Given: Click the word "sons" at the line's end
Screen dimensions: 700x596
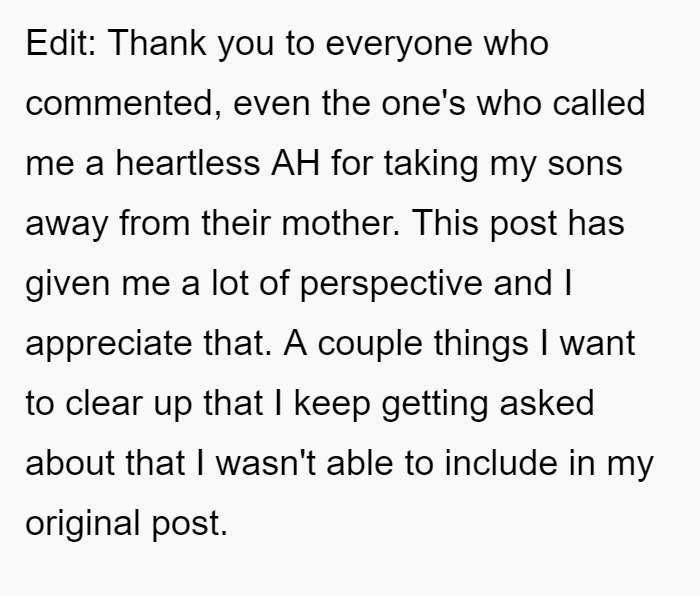Looking at the screenshot, I should 585,164.
